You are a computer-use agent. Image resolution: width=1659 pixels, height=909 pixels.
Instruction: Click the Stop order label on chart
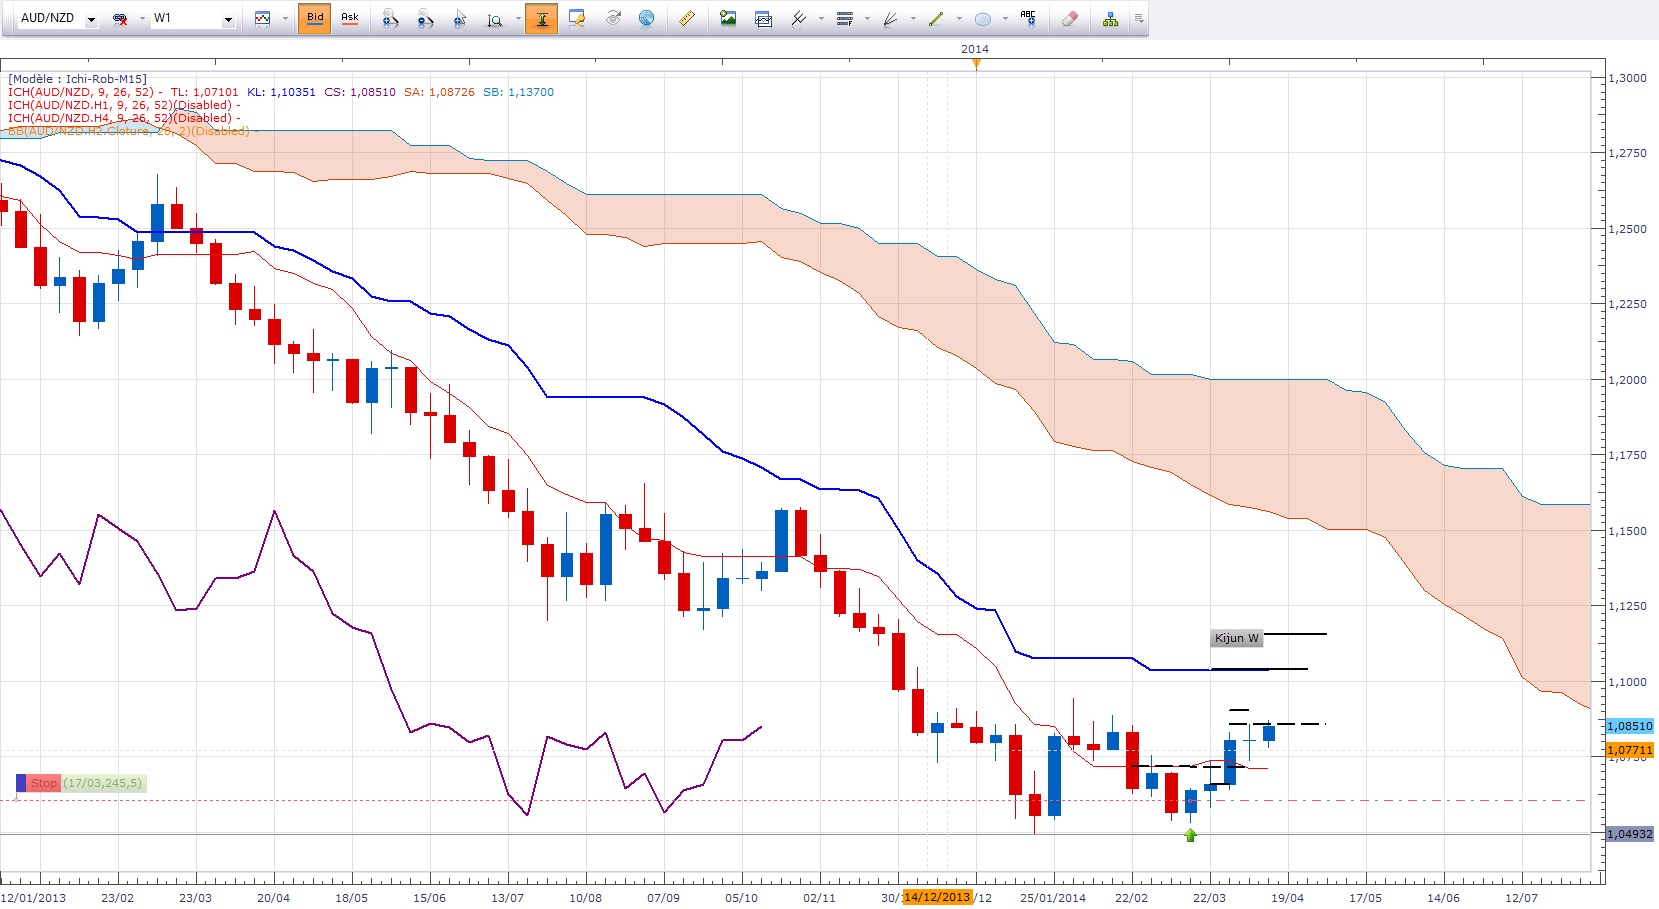(x=43, y=783)
